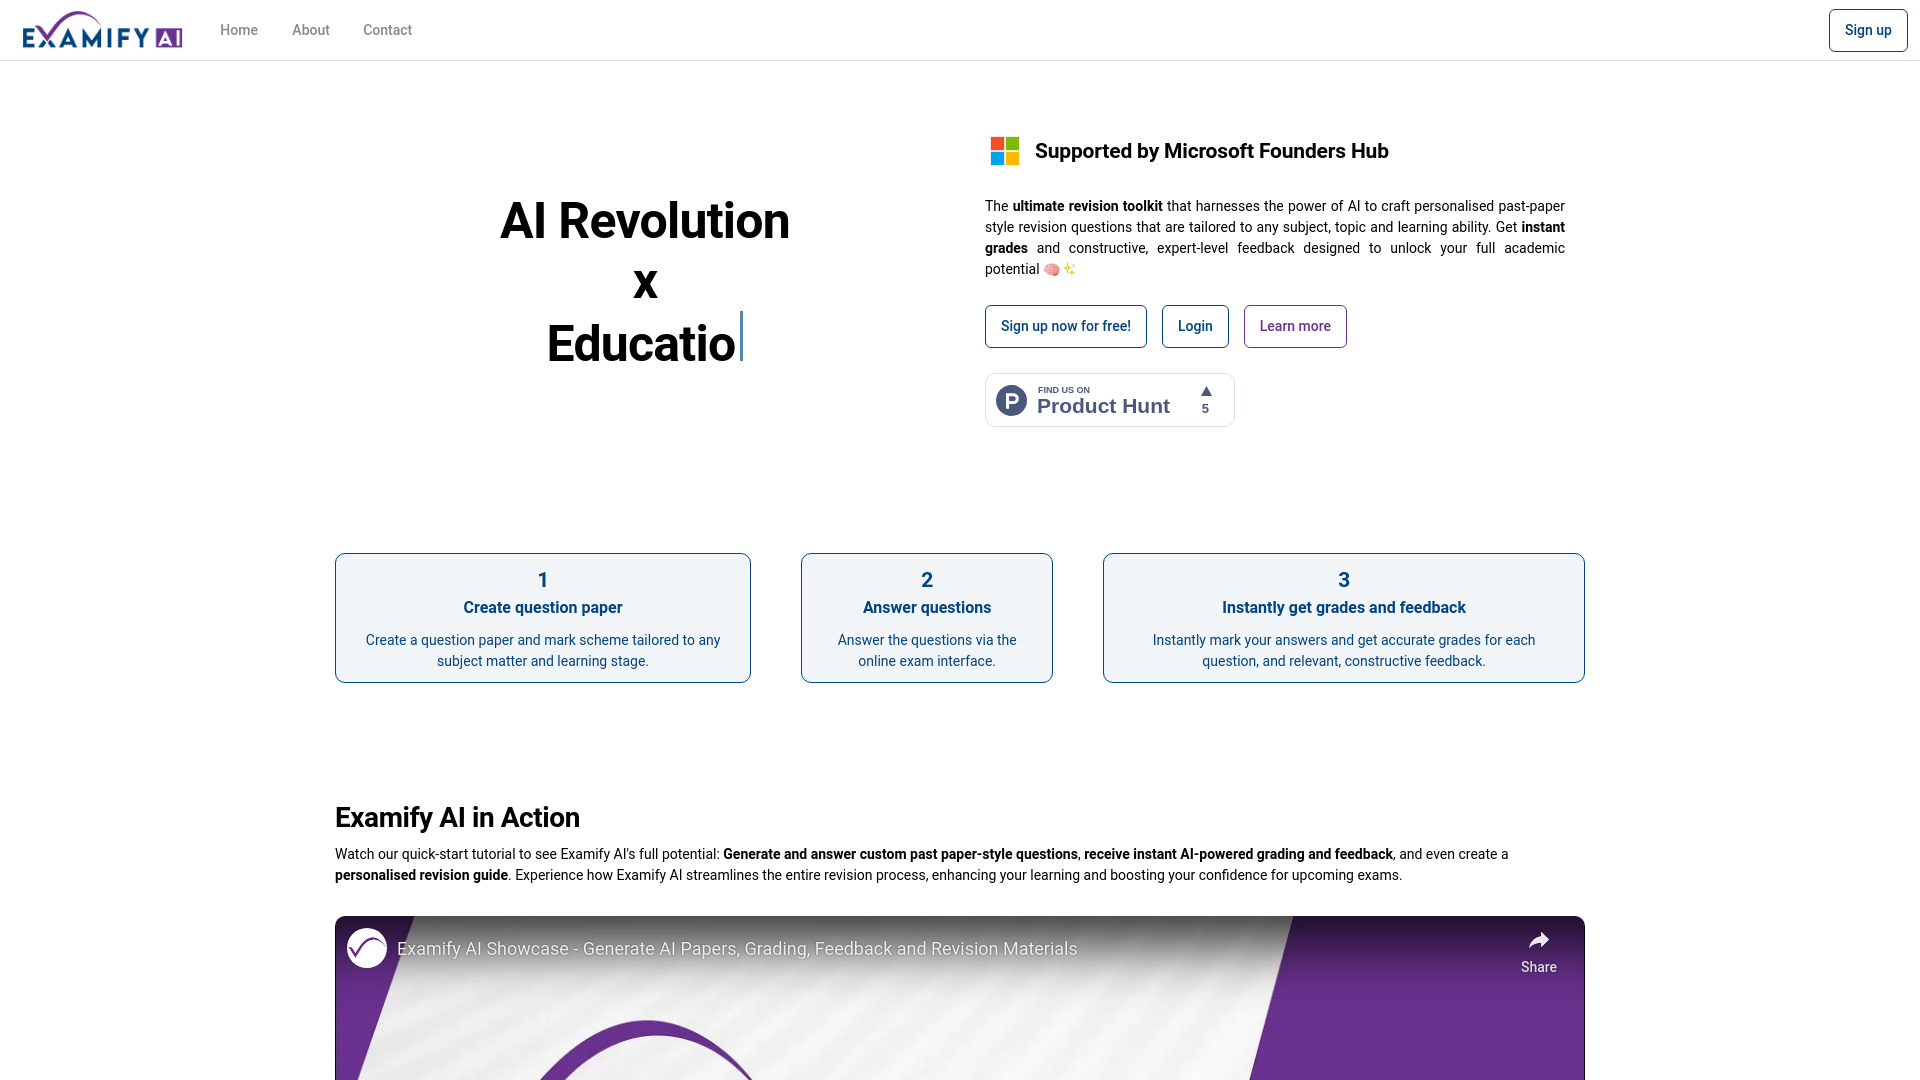
Task: Click the Microsoft Founders Hub logo
Action: click(x=1004, y=150)
